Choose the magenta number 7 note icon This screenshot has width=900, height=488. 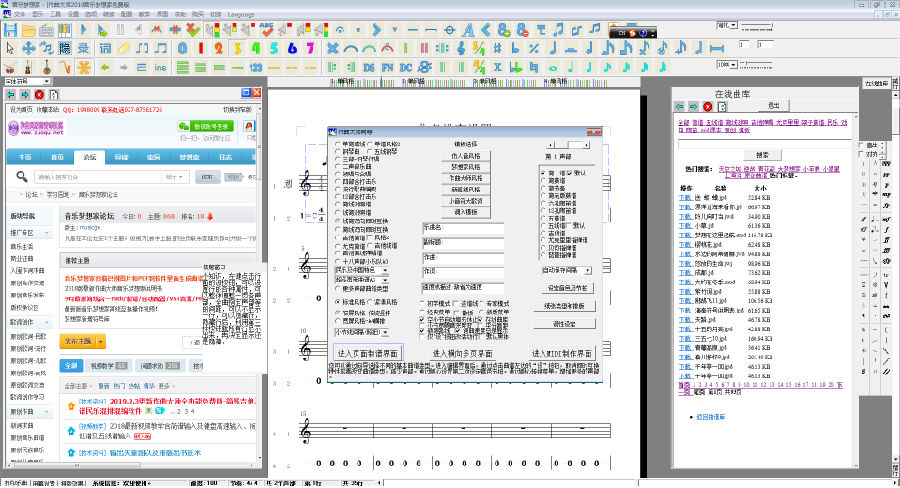point(311,48)
